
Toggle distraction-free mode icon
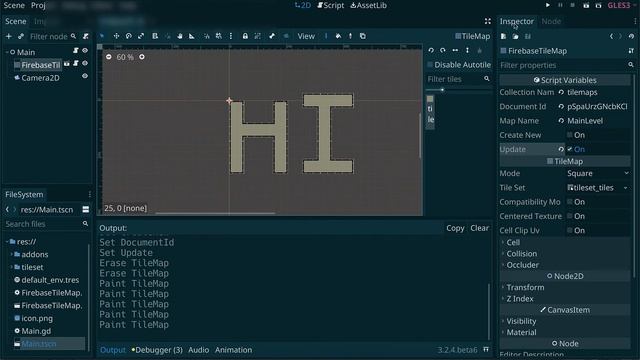tap(488, 21)
